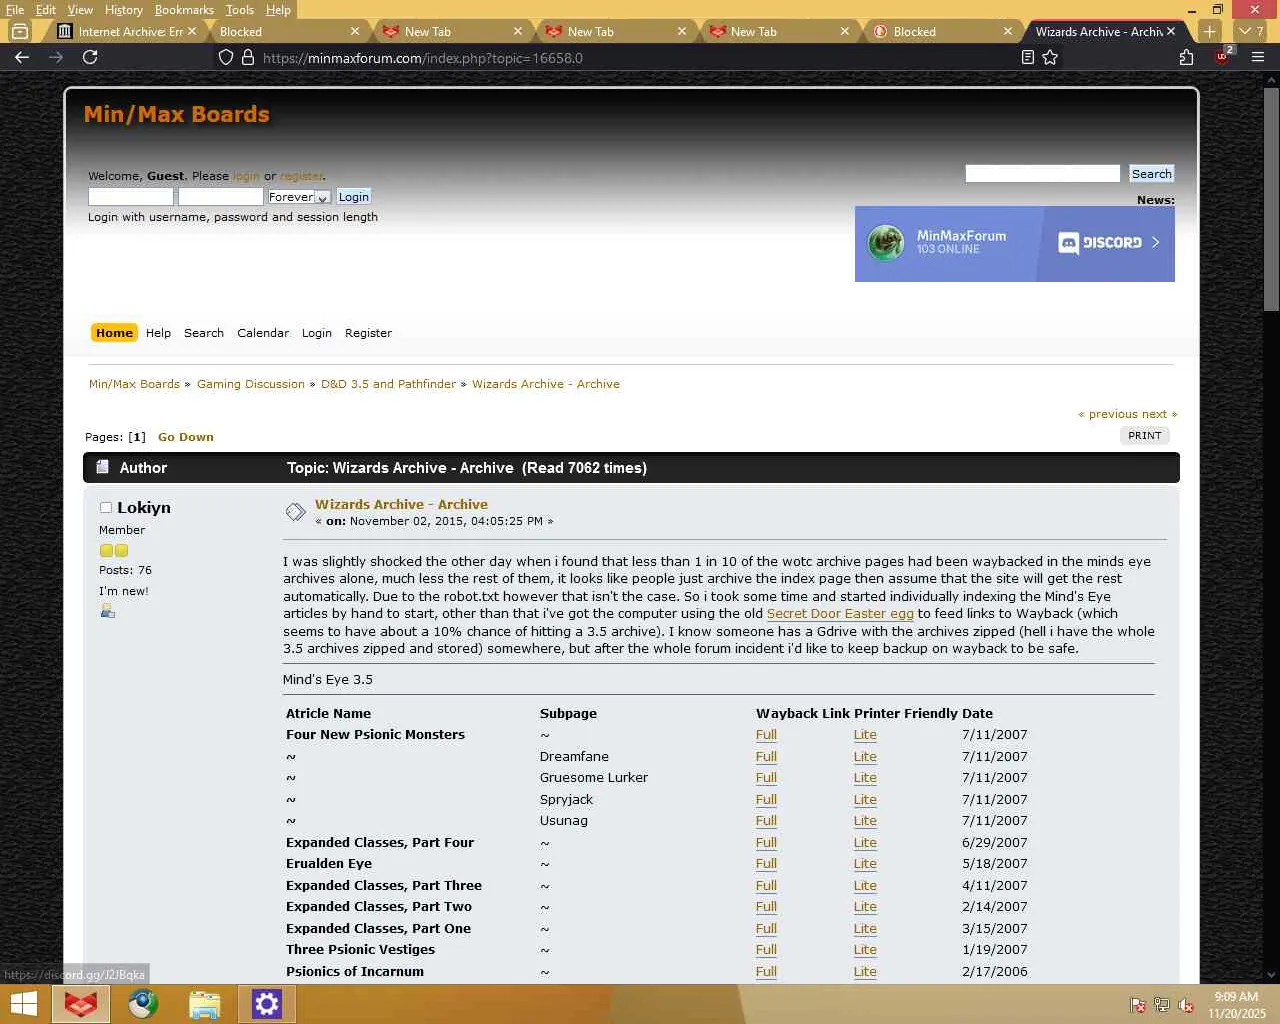View Lokiyn's profile icon
The width and height of the screenshot is (1280, 1024).
pyautogui.click(x=108, y=611)
